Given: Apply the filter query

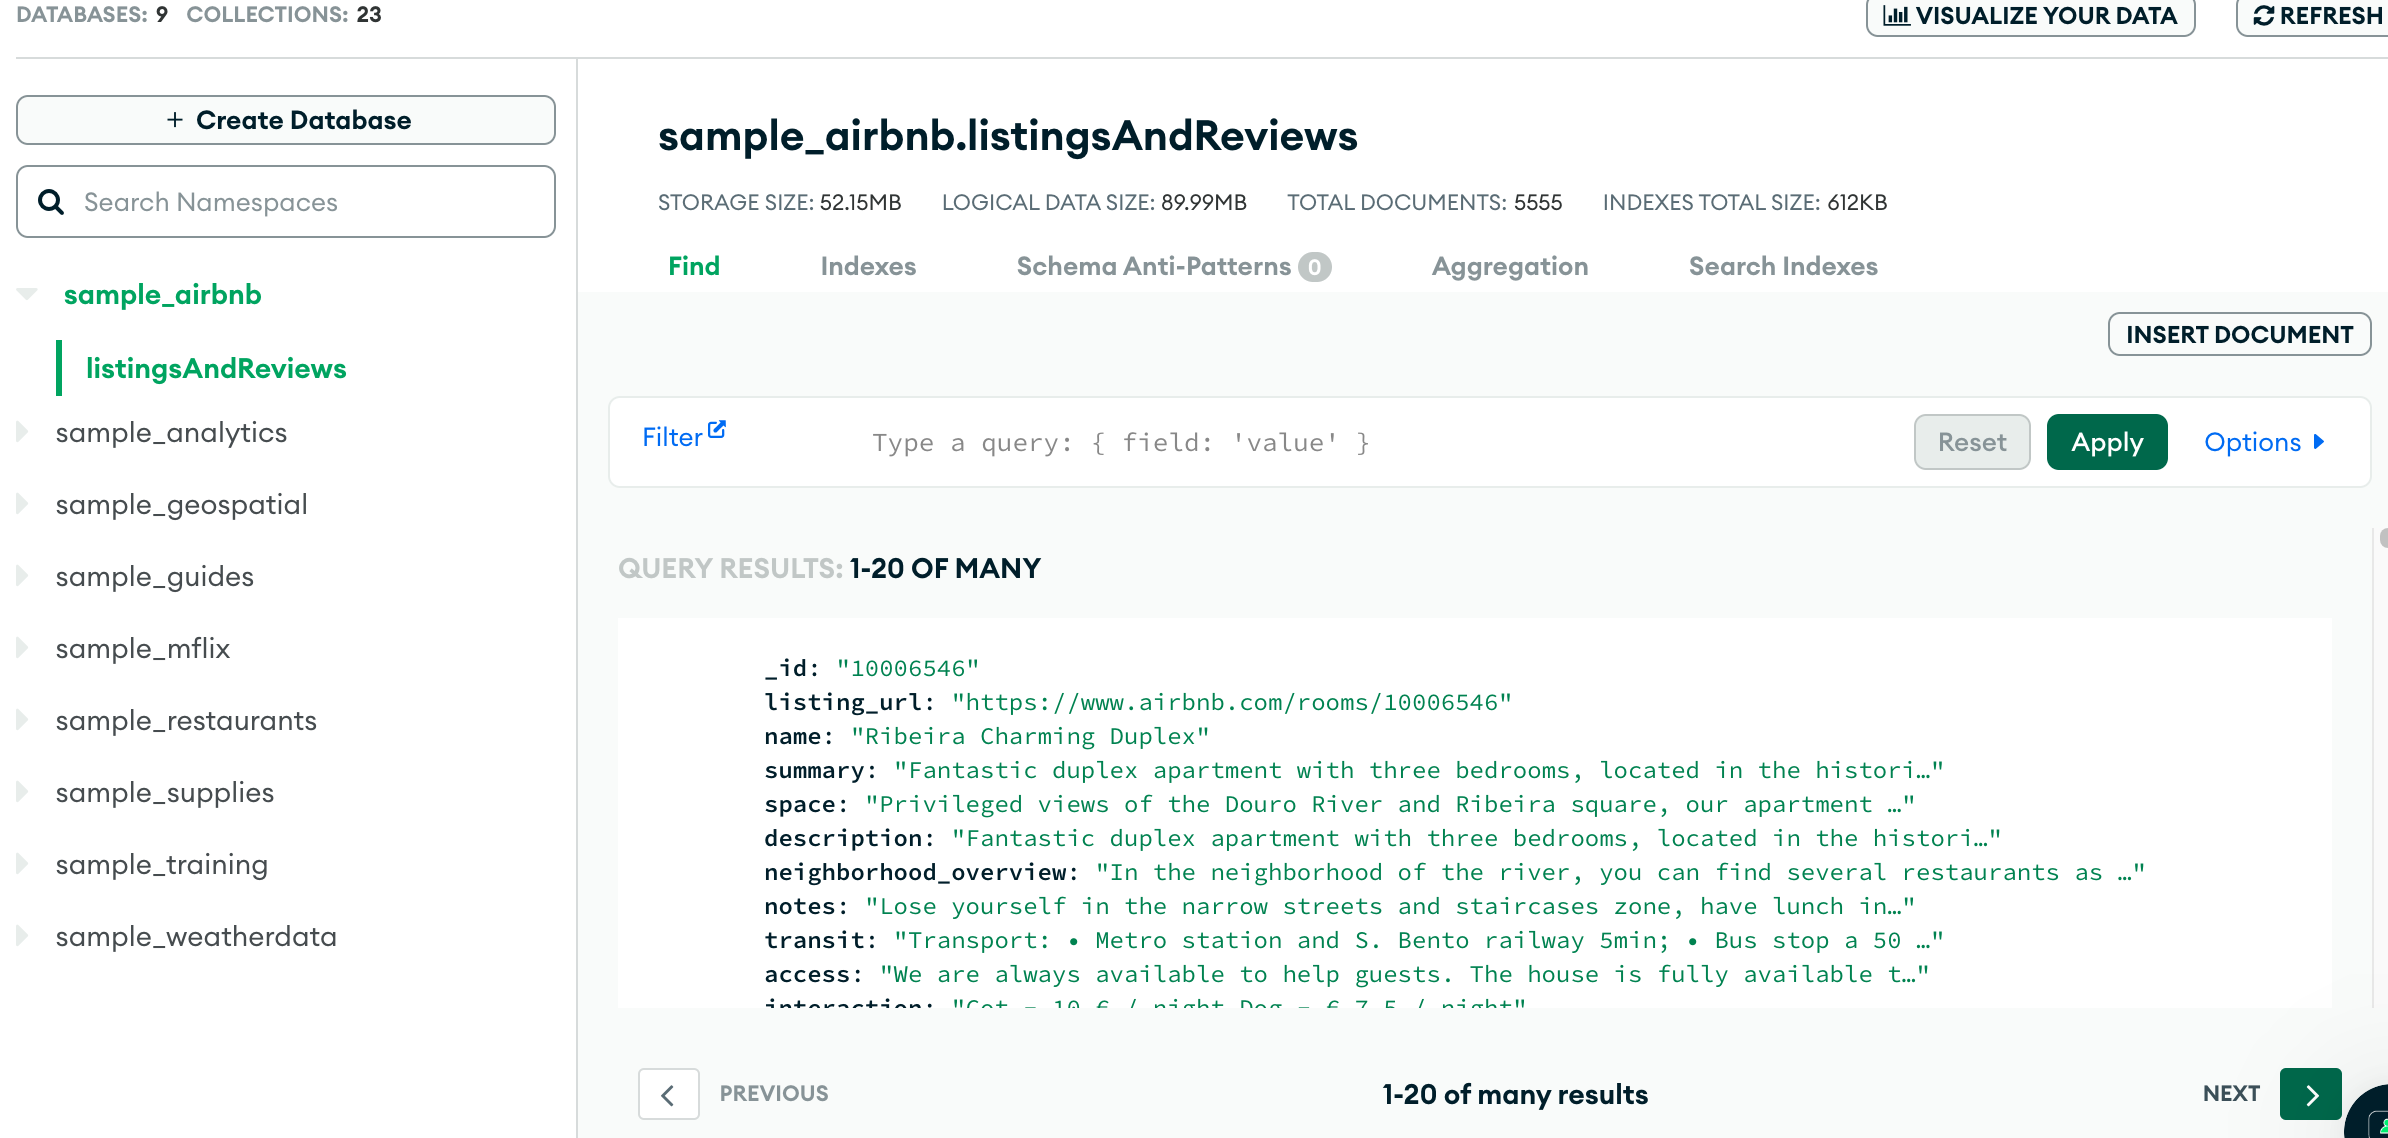Looking at the screenshot, I should (x=2107, y=442).
